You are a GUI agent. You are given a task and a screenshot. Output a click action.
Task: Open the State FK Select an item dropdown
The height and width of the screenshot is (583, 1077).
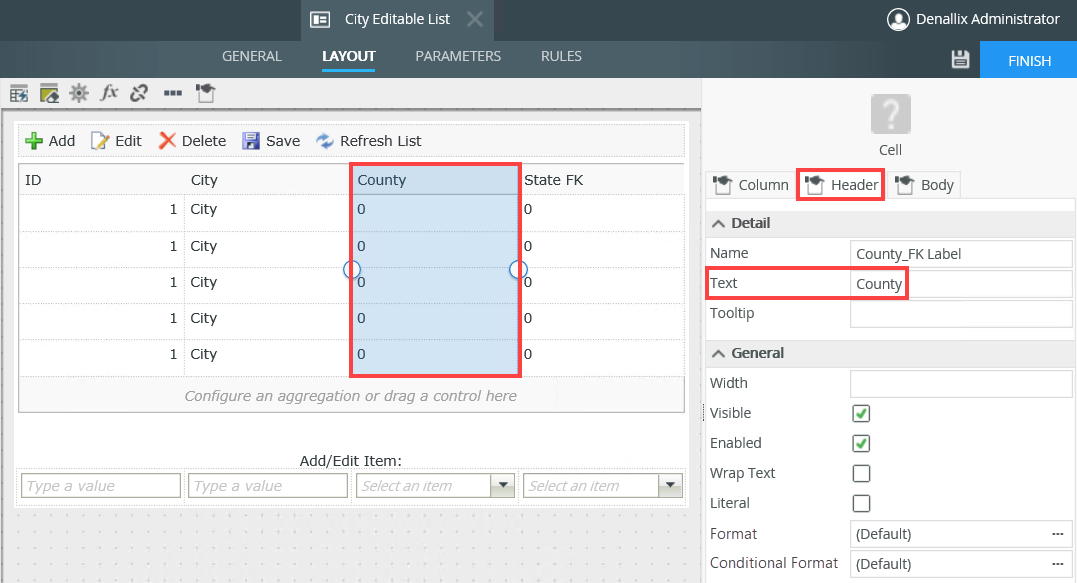tap(670, 485)
